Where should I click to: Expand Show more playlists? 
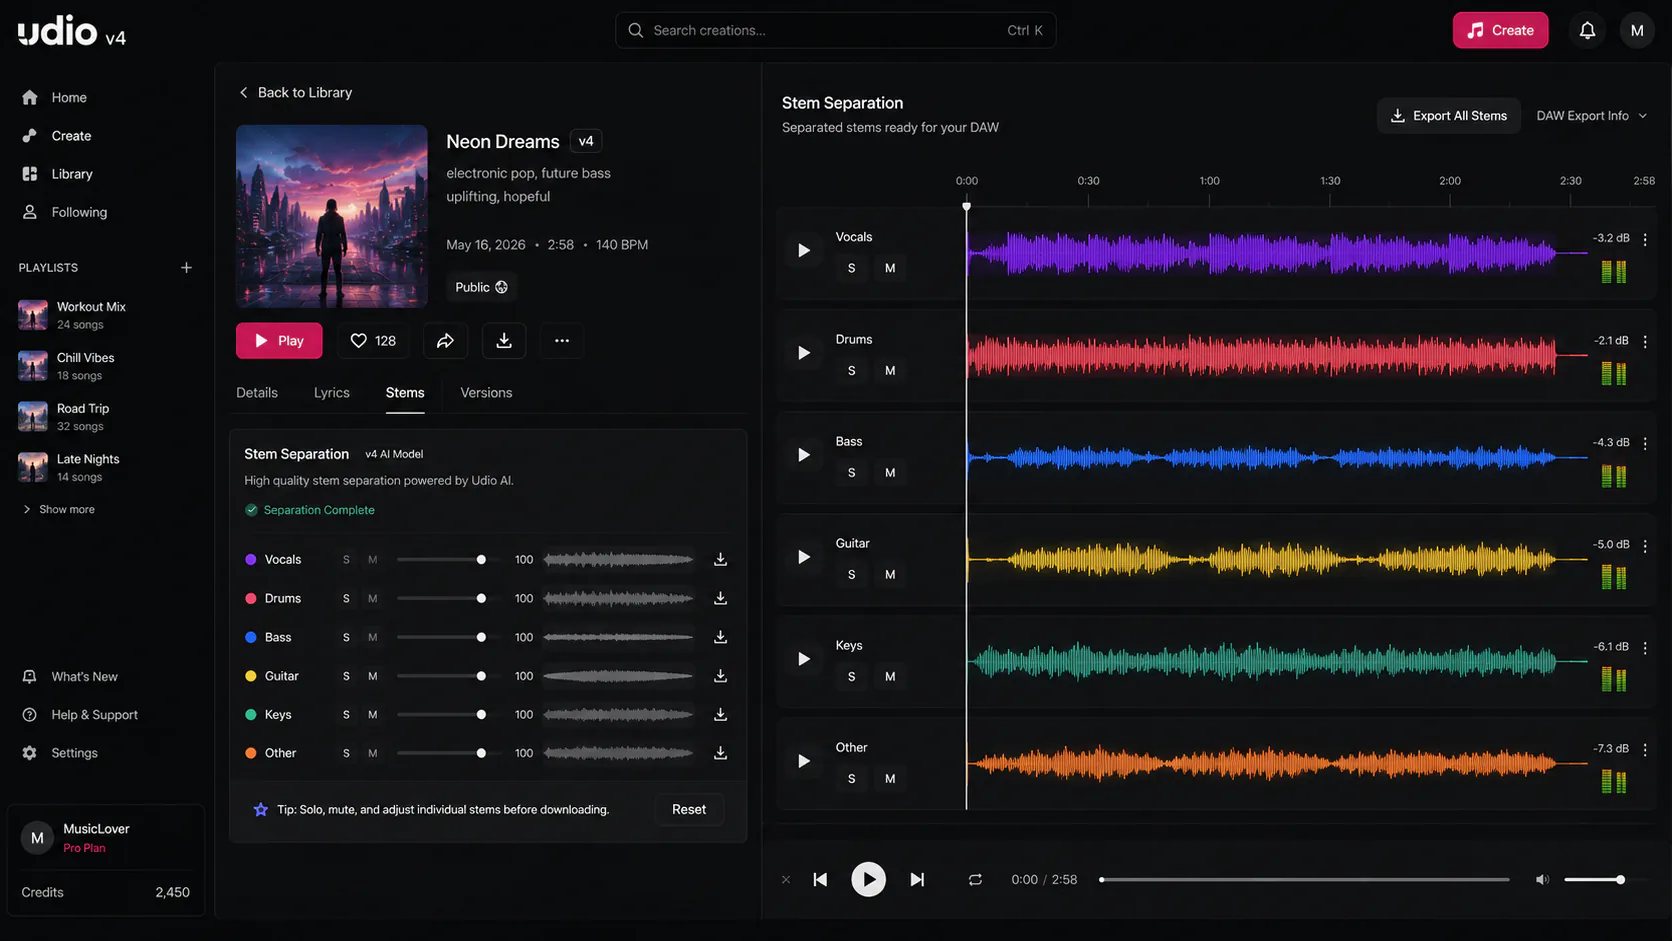(x=58, y=510)
